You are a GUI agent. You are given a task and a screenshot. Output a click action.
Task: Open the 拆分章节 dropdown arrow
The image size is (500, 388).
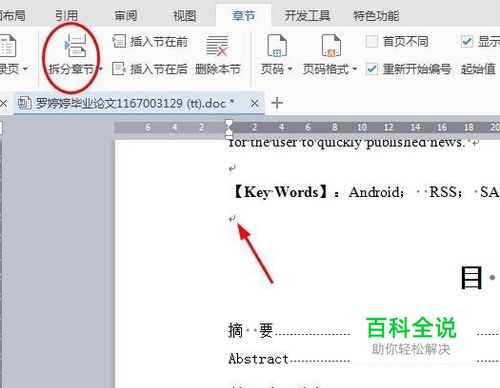[100, 69]
